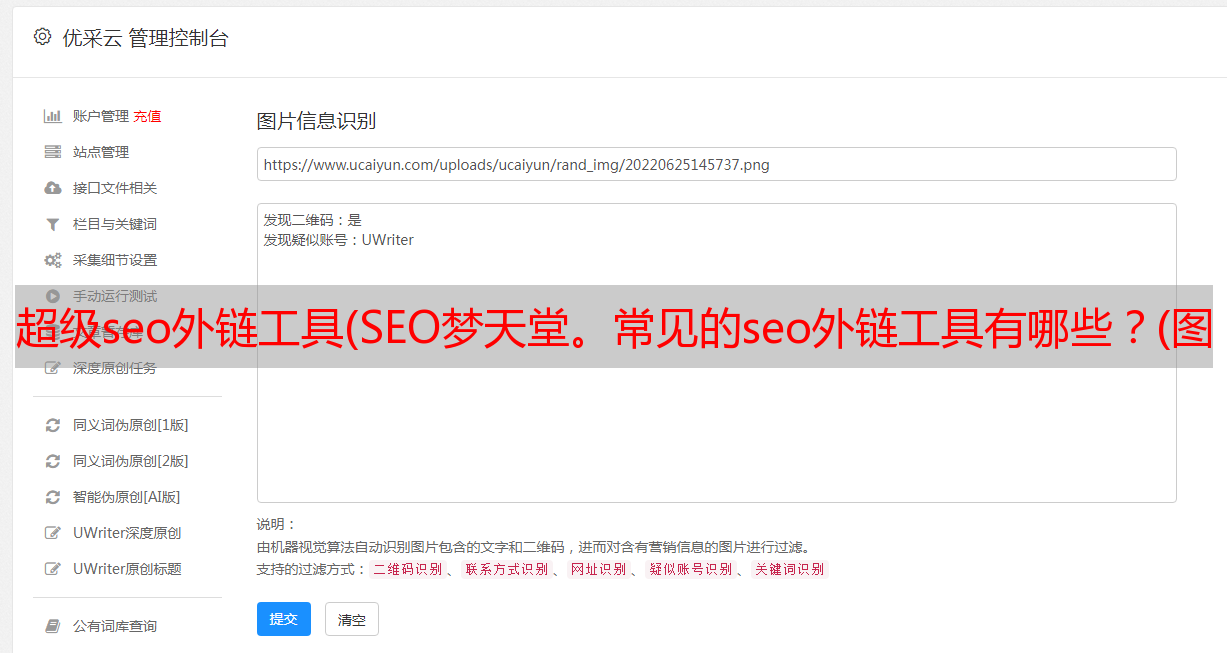
Task: Click the server icon for 站点管理
Action: point(53,152)
